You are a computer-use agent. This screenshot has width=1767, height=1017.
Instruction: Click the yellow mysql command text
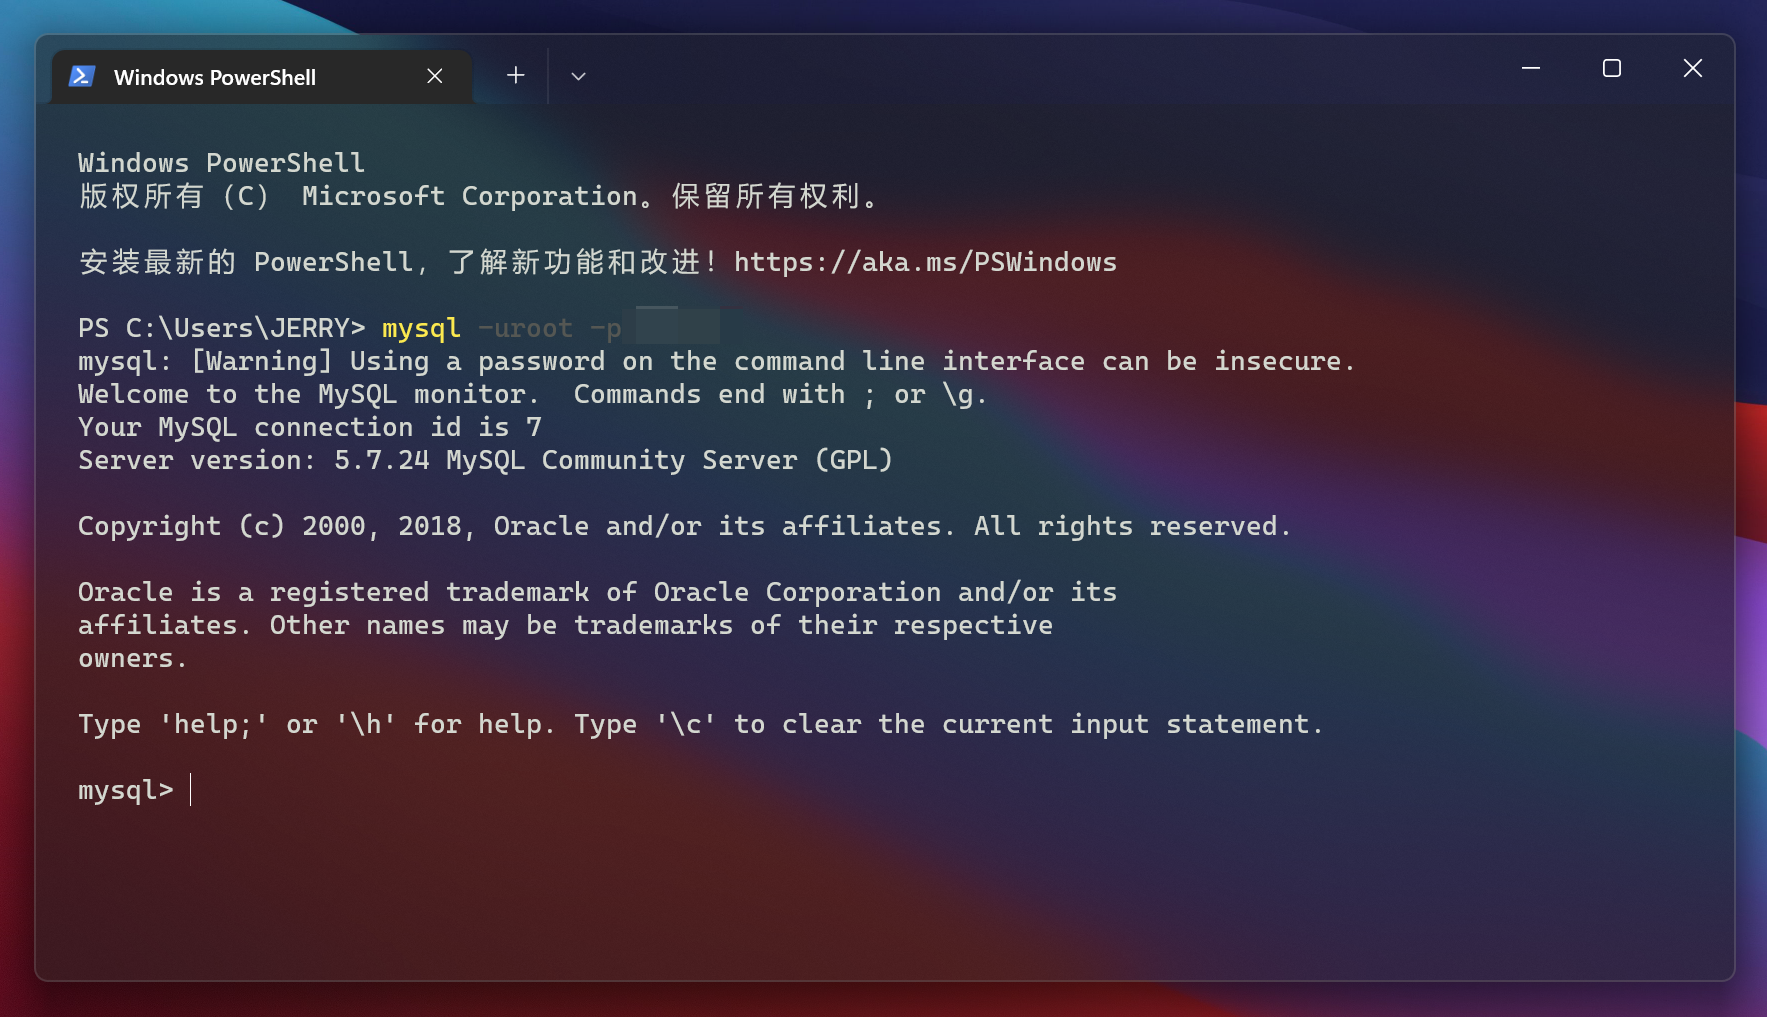(421, 328)
